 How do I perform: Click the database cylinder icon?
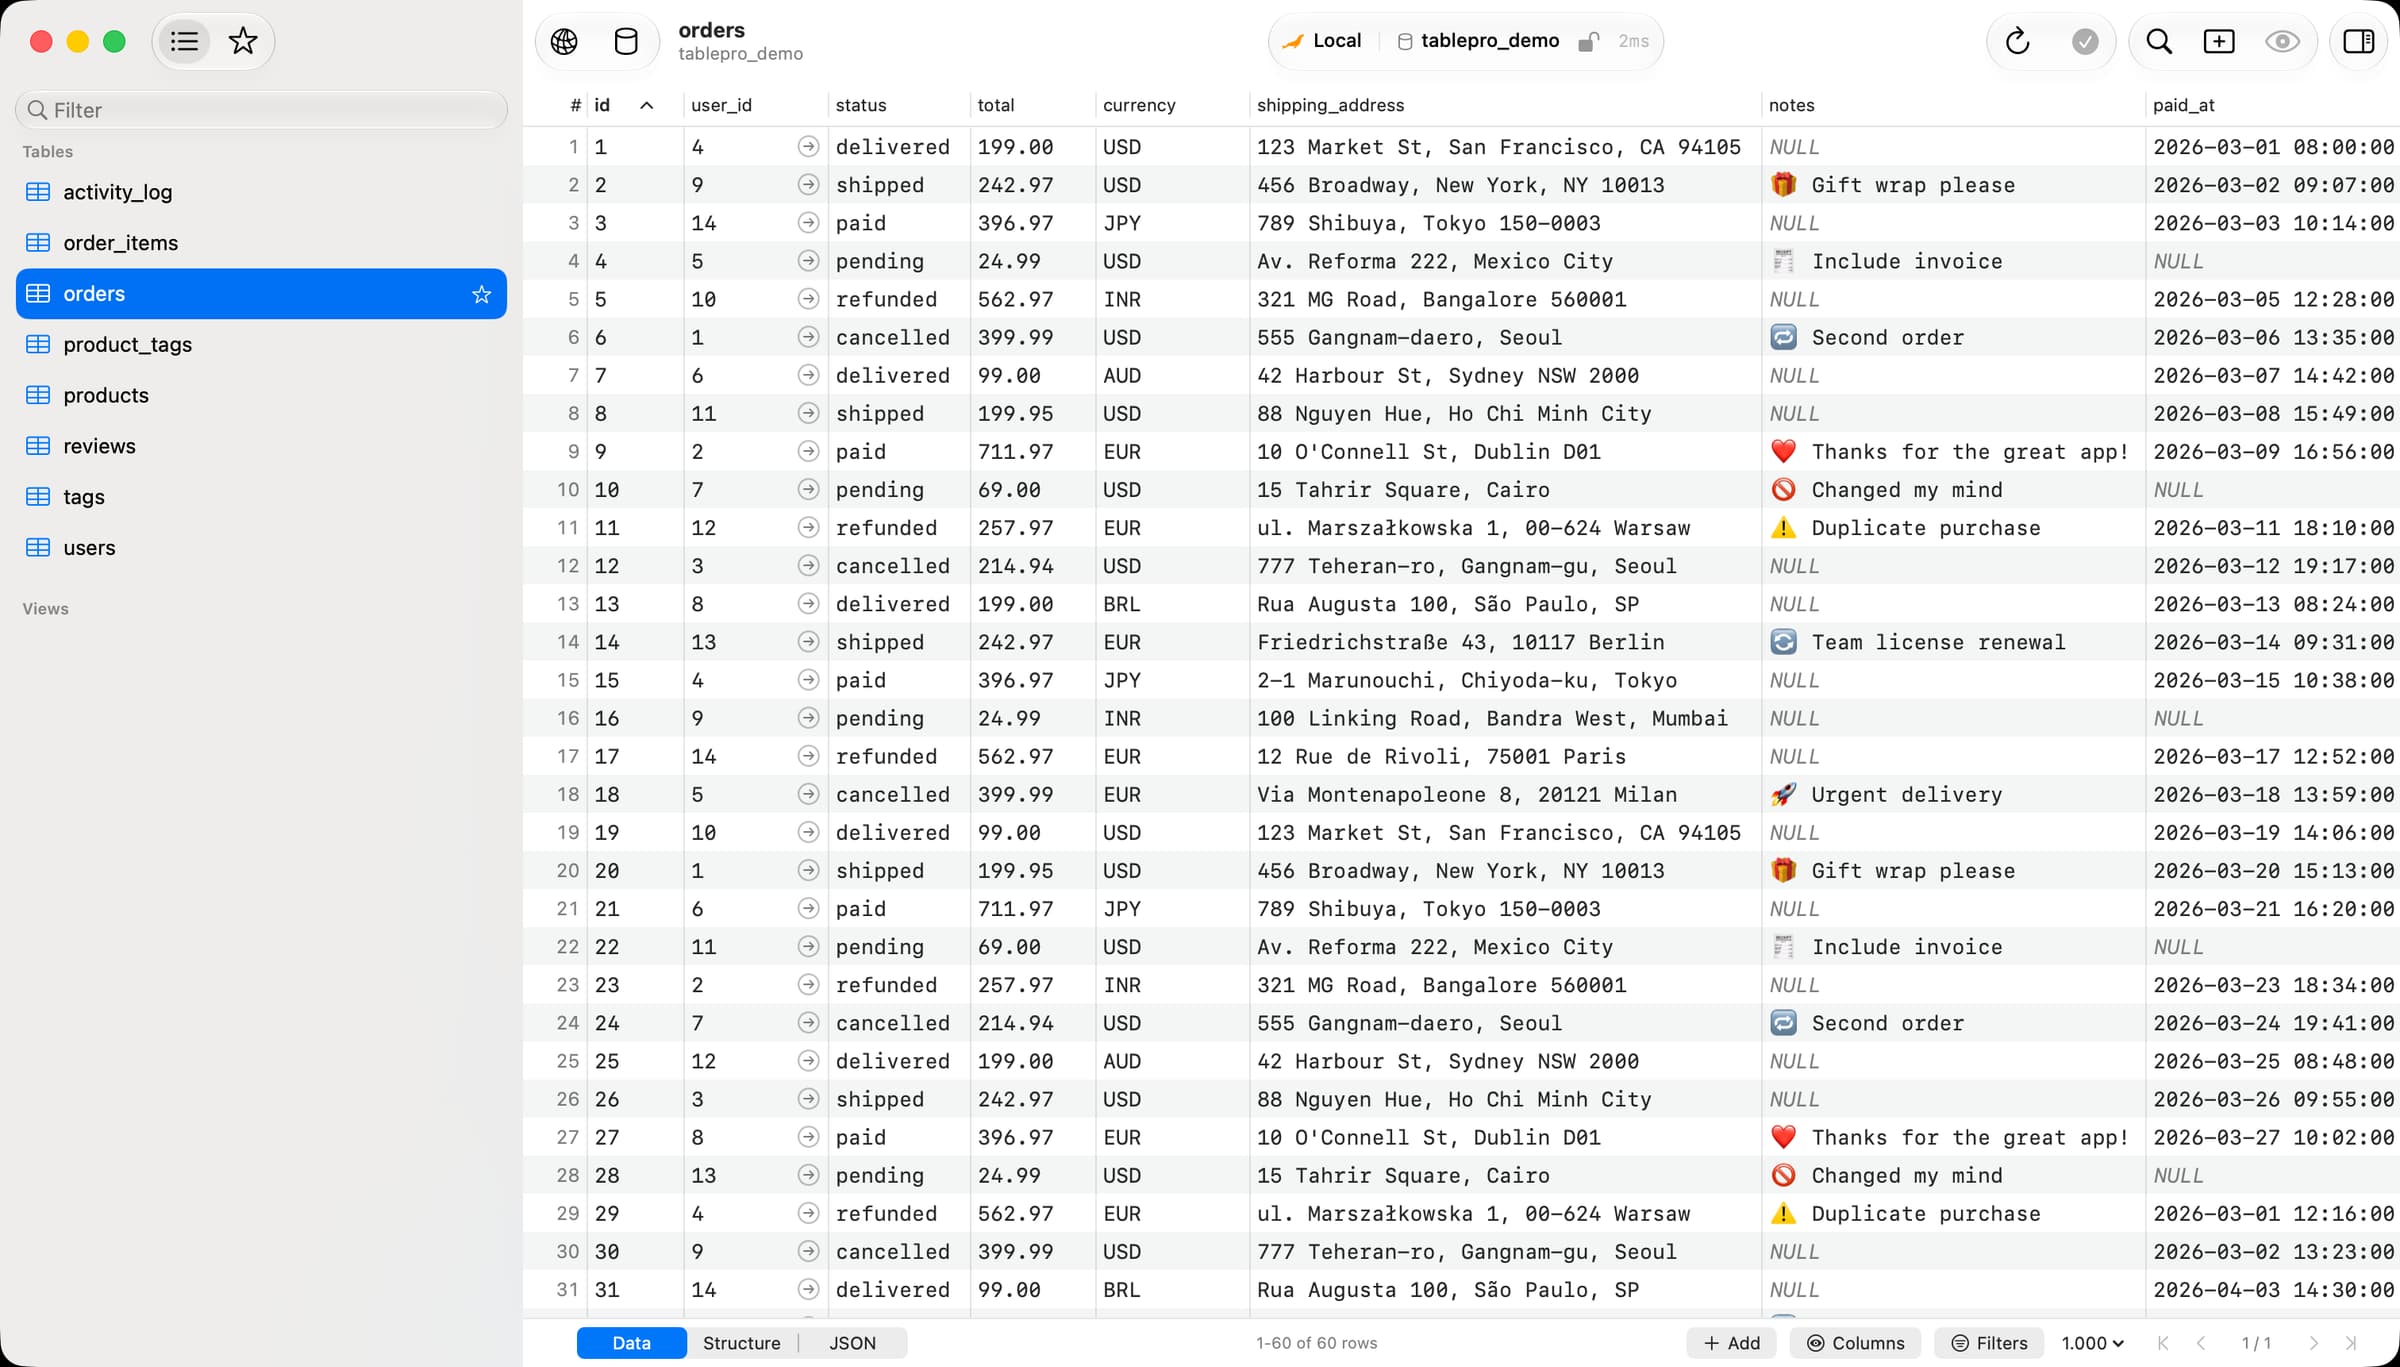click(626, 41)
